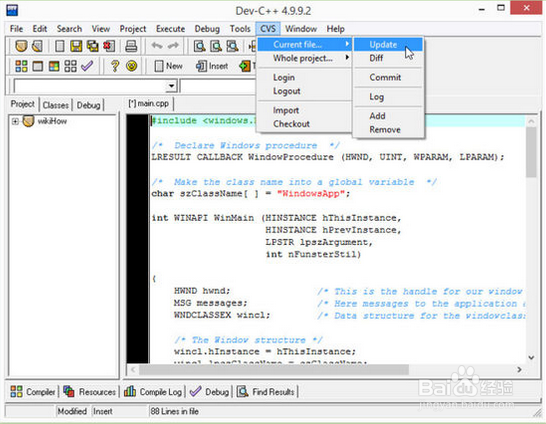
Task: Open the Search menu
Action: coord(69,29)
